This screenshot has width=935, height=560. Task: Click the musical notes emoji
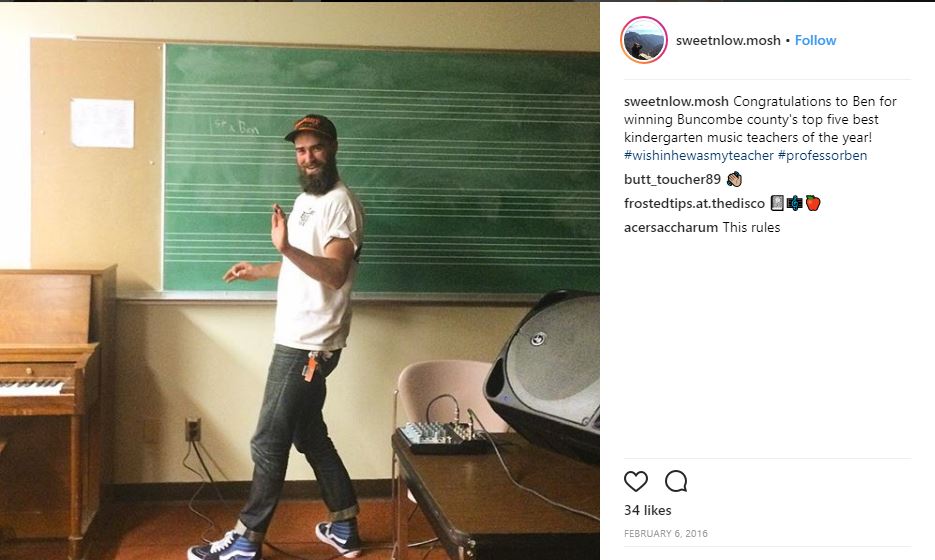point(794,203)
